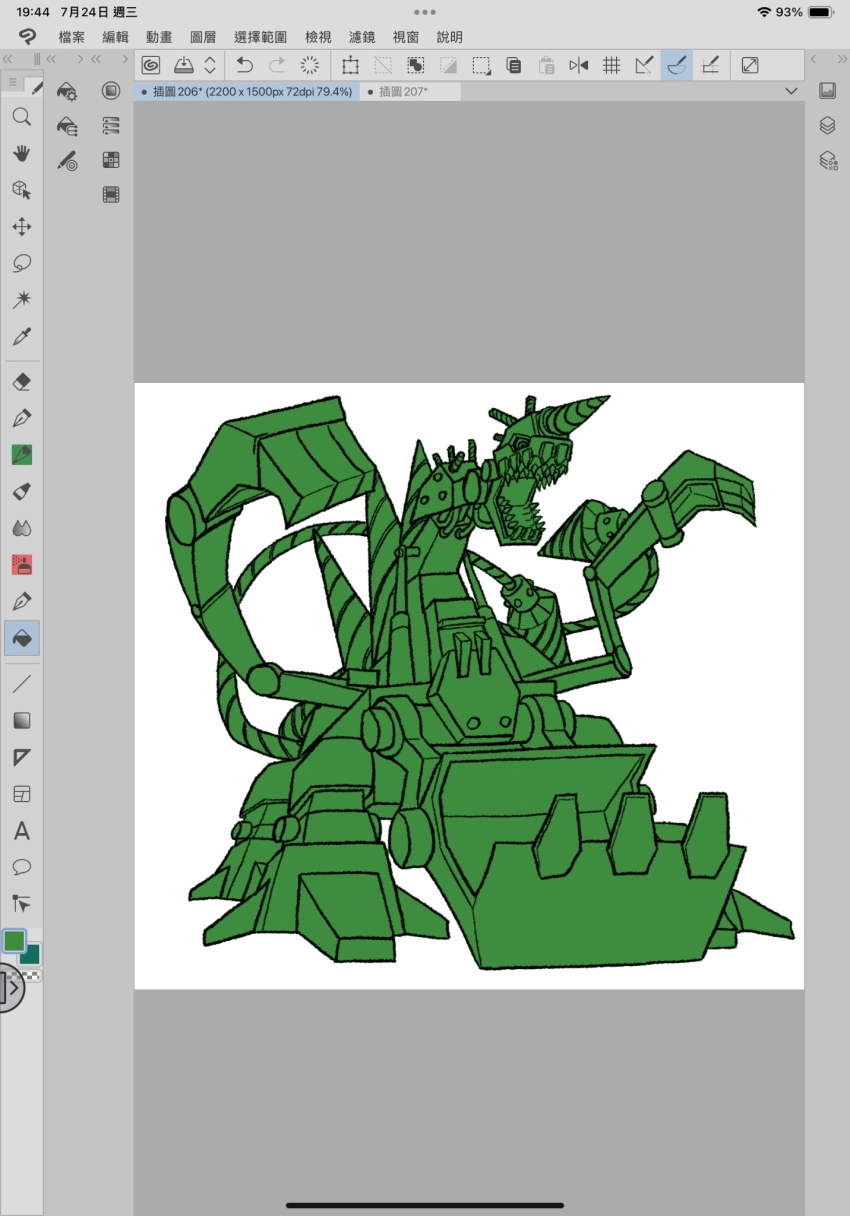The image size is (850, 1216).
Task: Open the Brush Size palette icon
Action: tap(67, 160)
